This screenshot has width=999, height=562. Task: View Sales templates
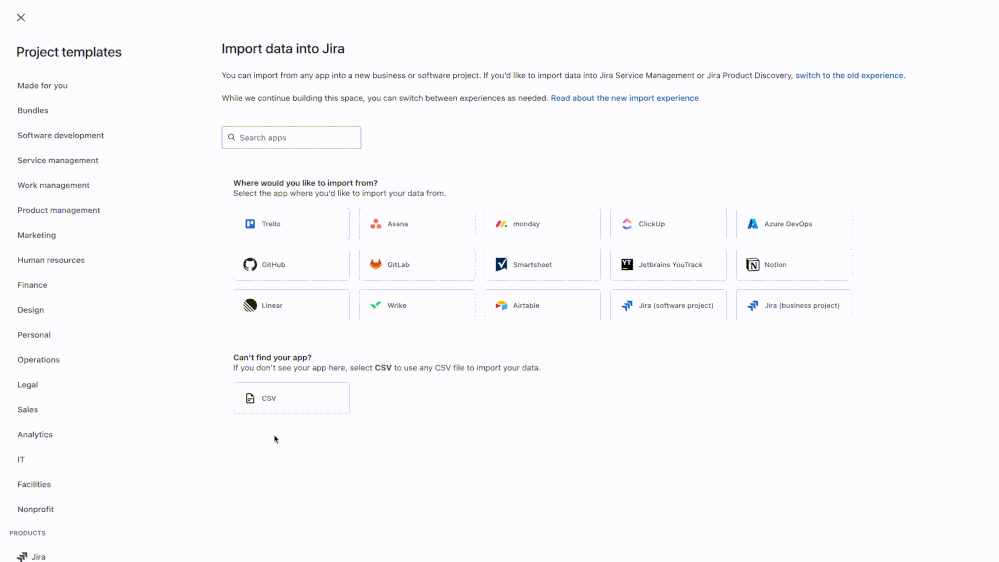point(27,410)
